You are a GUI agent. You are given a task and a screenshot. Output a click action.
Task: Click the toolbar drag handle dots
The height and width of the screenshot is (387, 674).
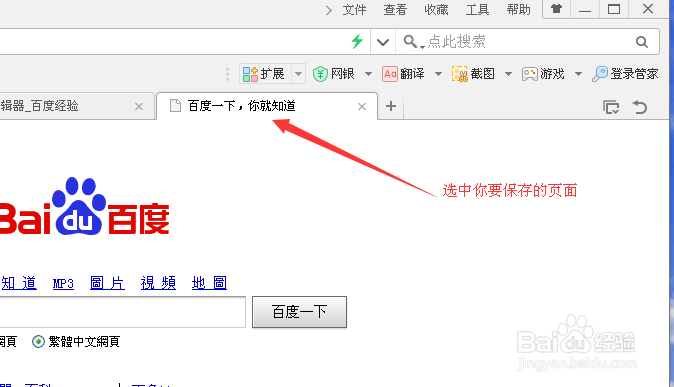(227, 74)
